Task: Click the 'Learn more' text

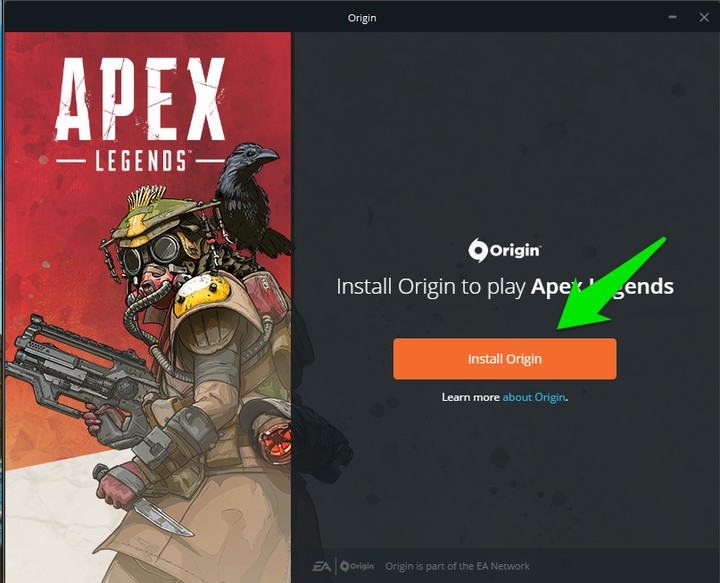Action: coord(471,397)
